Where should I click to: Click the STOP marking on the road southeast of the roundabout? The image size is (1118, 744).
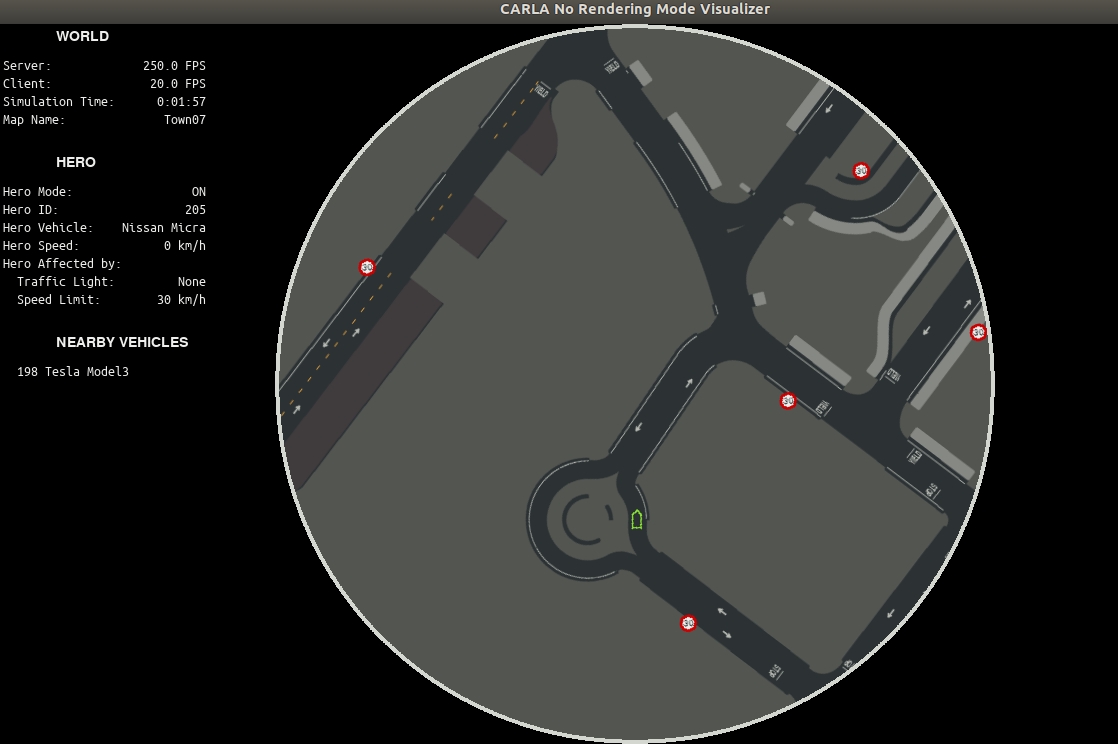pyautogui.click(x=775, y=672)
